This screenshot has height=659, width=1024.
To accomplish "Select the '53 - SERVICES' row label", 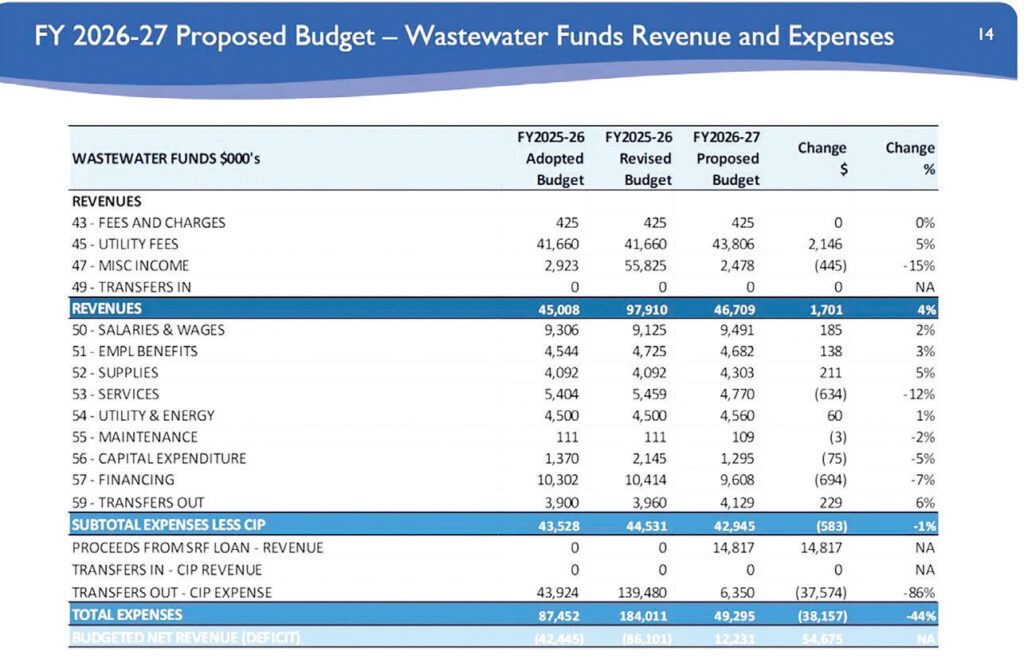I will click(x=115, y=394).
